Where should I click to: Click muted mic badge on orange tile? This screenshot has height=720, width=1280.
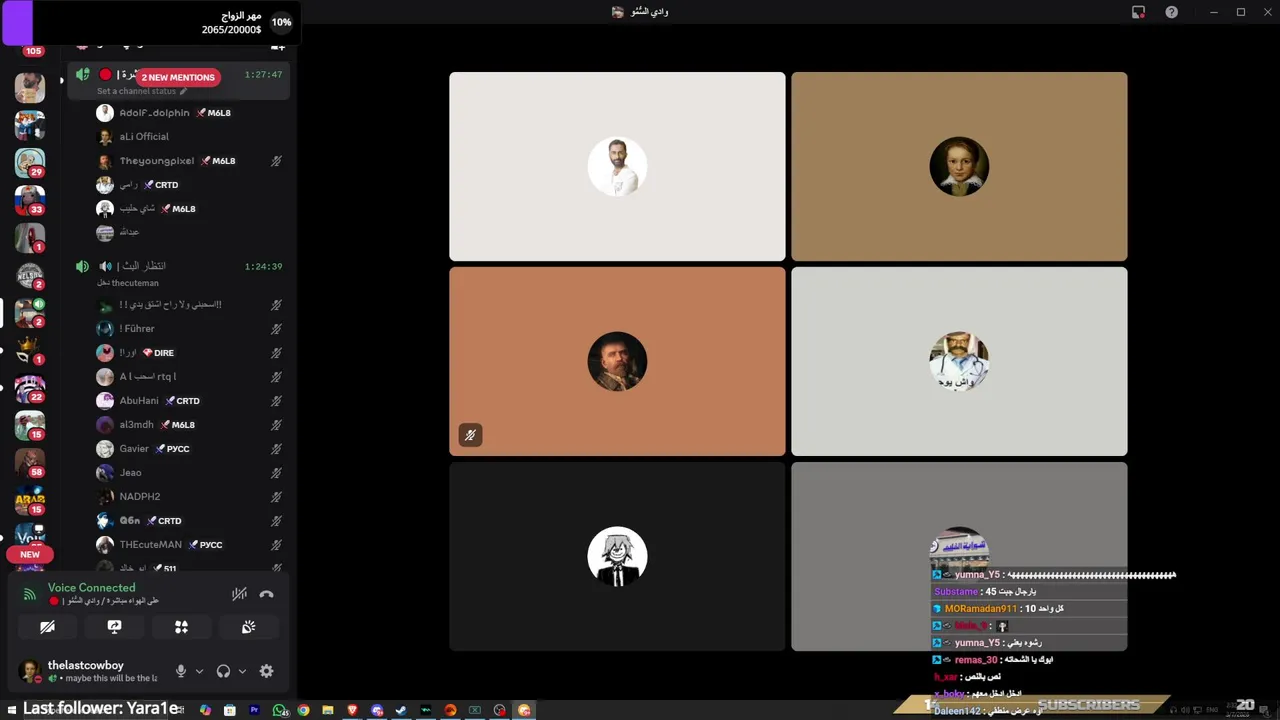[x=470, y=435]
